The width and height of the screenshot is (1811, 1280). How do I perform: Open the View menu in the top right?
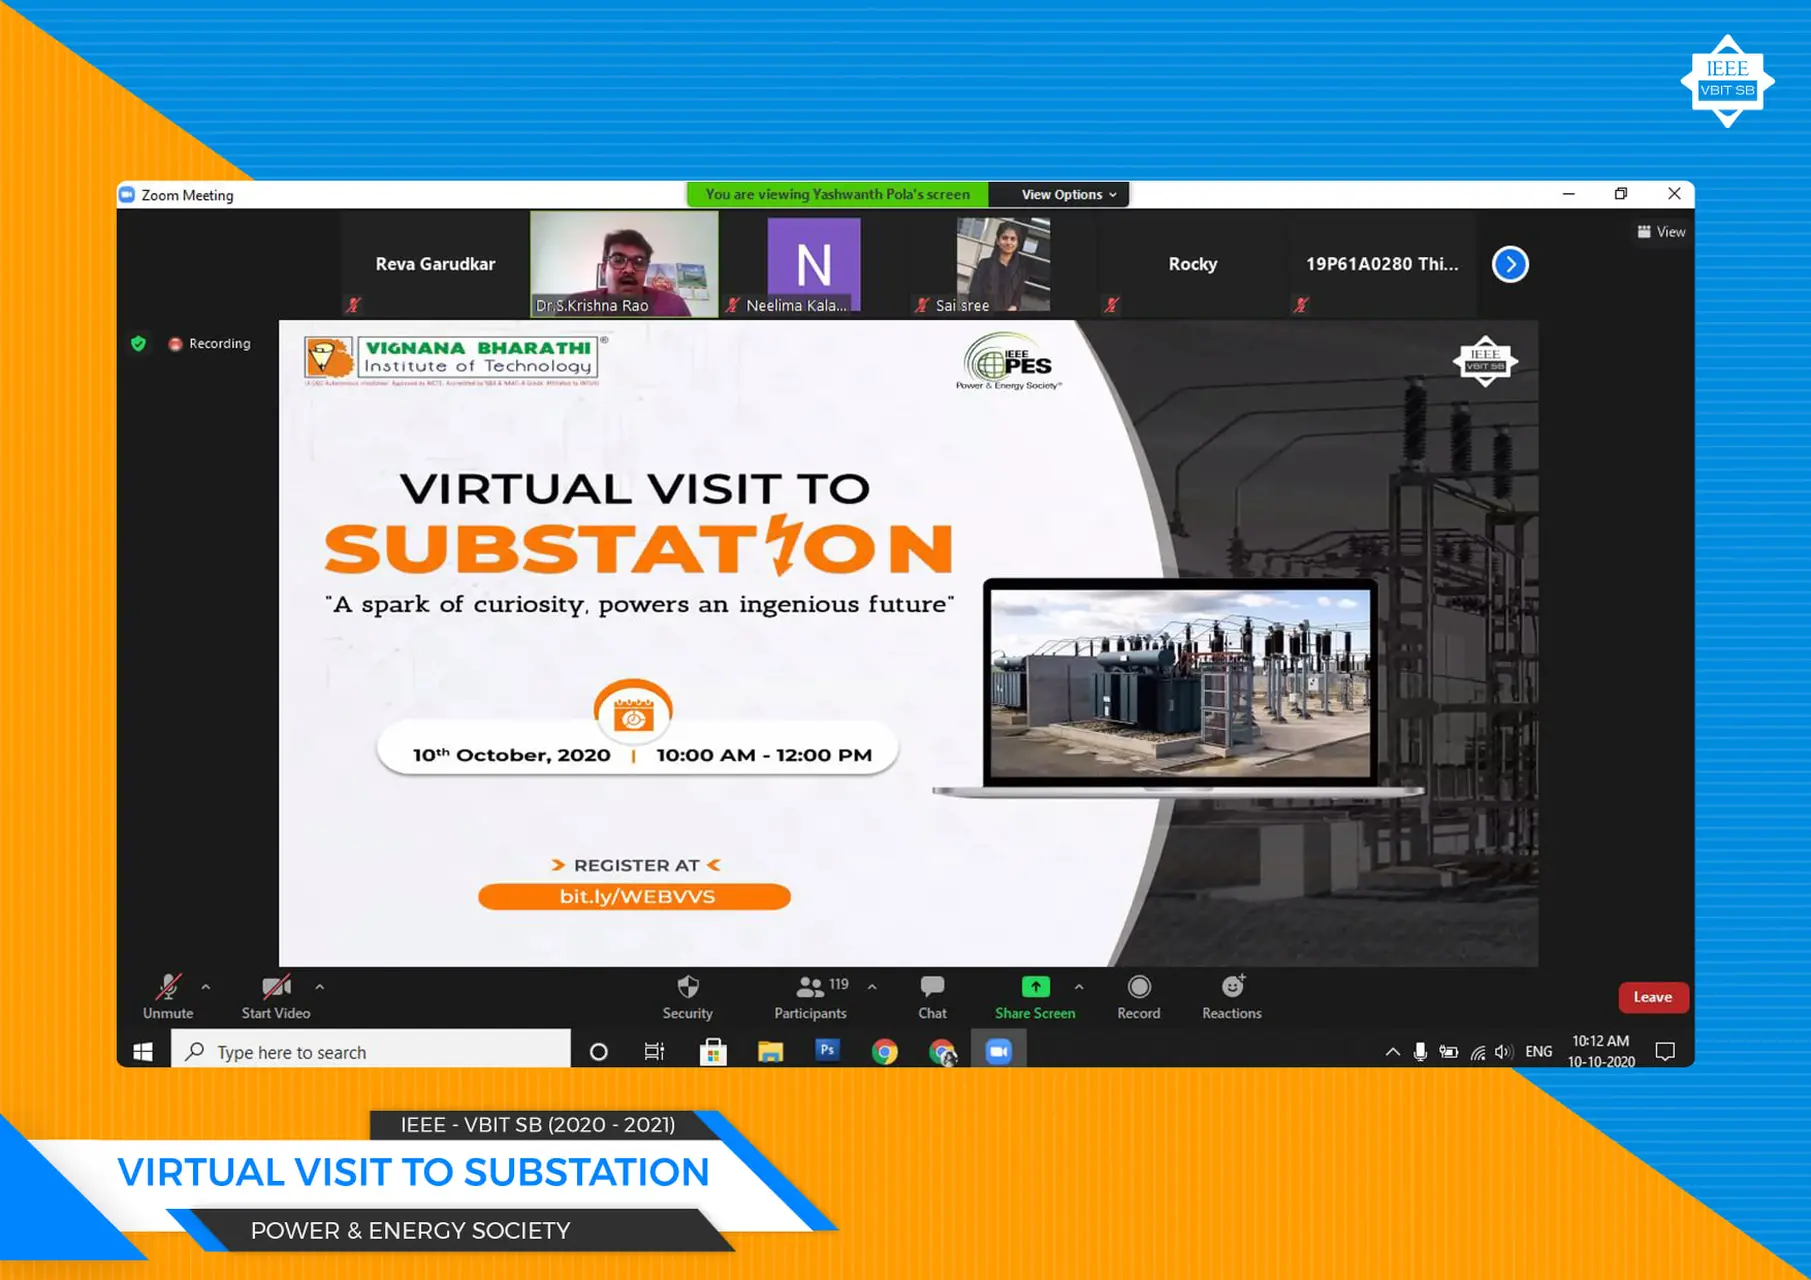click(1661, 231)
